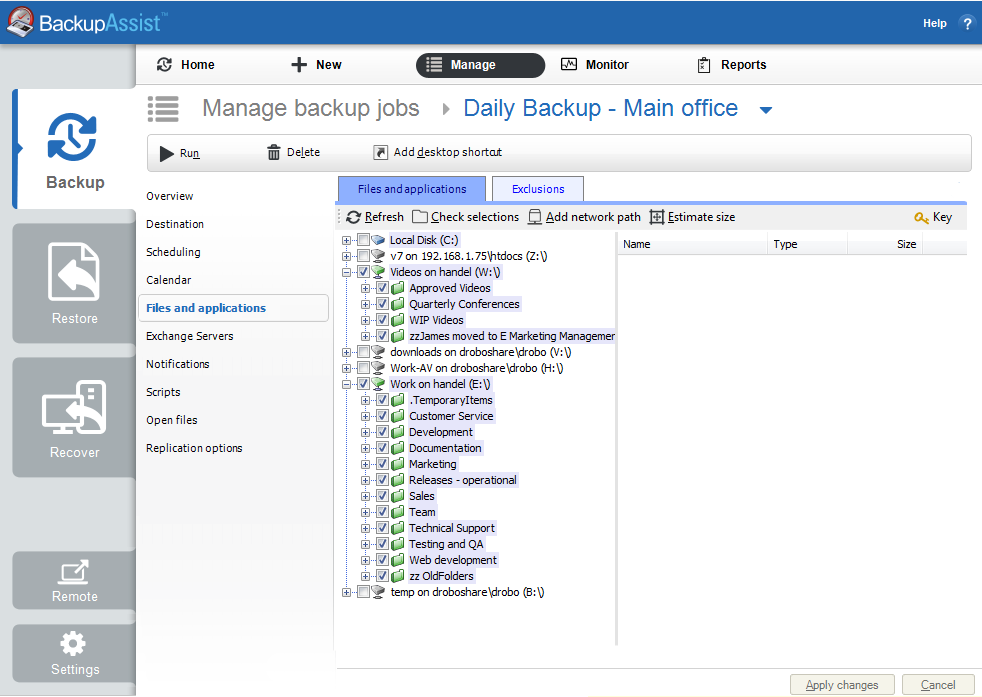982x697 pixels.
Task: Click the Run play icon
Action: (x=167, y=153)
